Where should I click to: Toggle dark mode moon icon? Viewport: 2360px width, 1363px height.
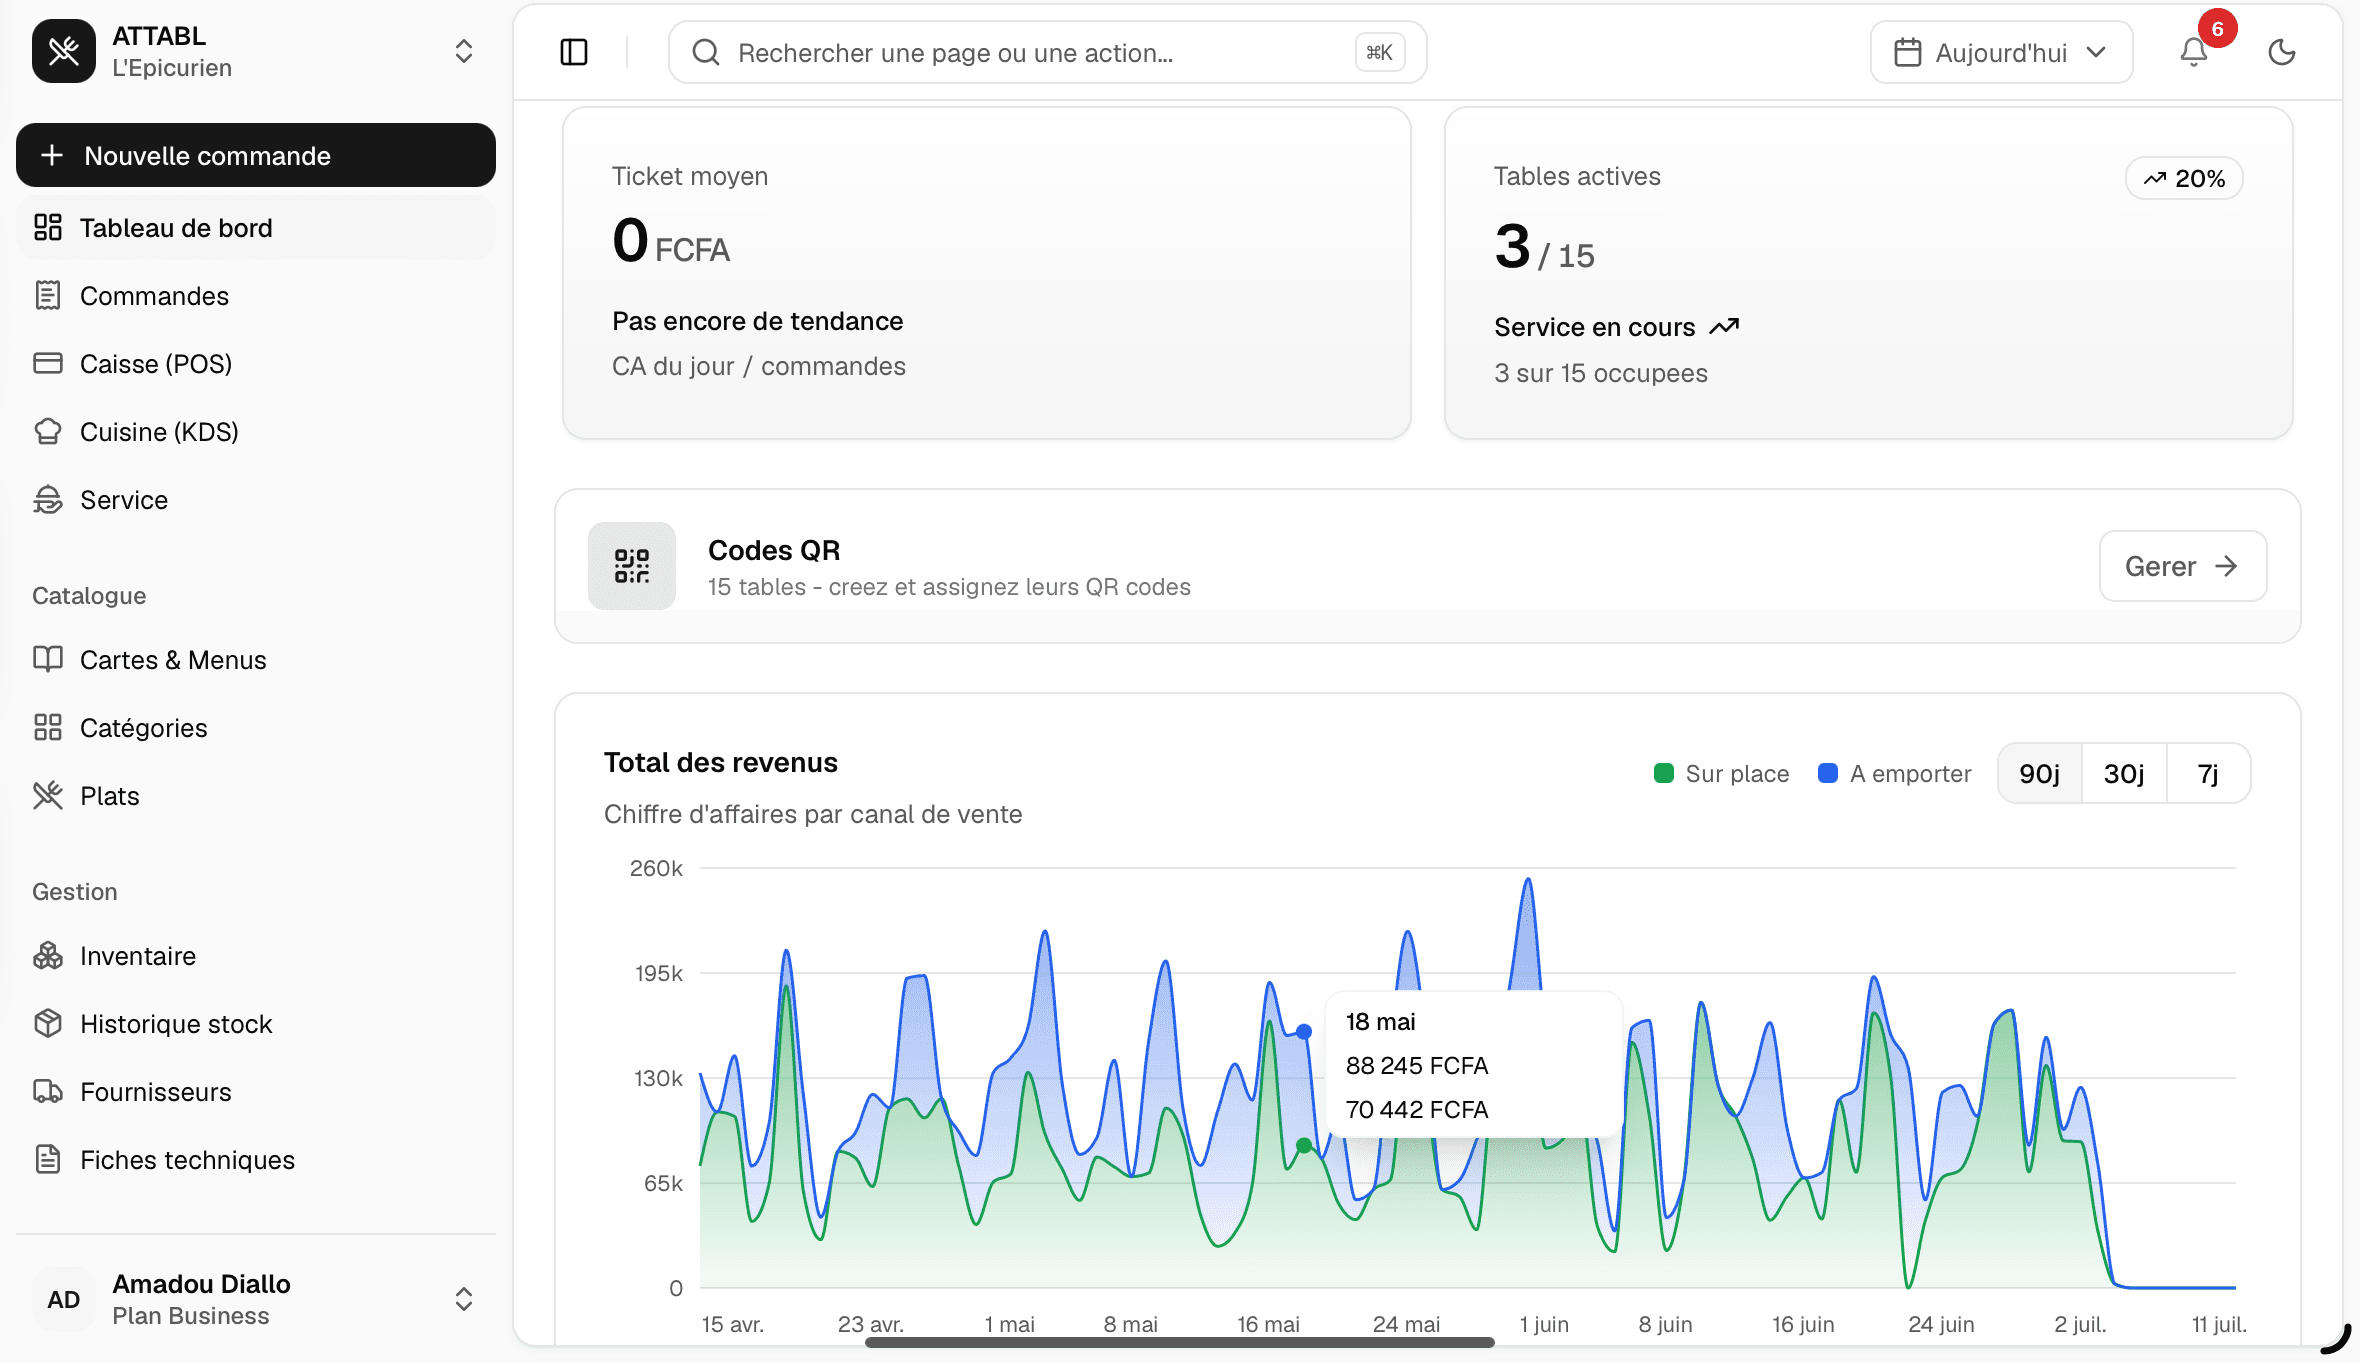tap(2282, 52)
